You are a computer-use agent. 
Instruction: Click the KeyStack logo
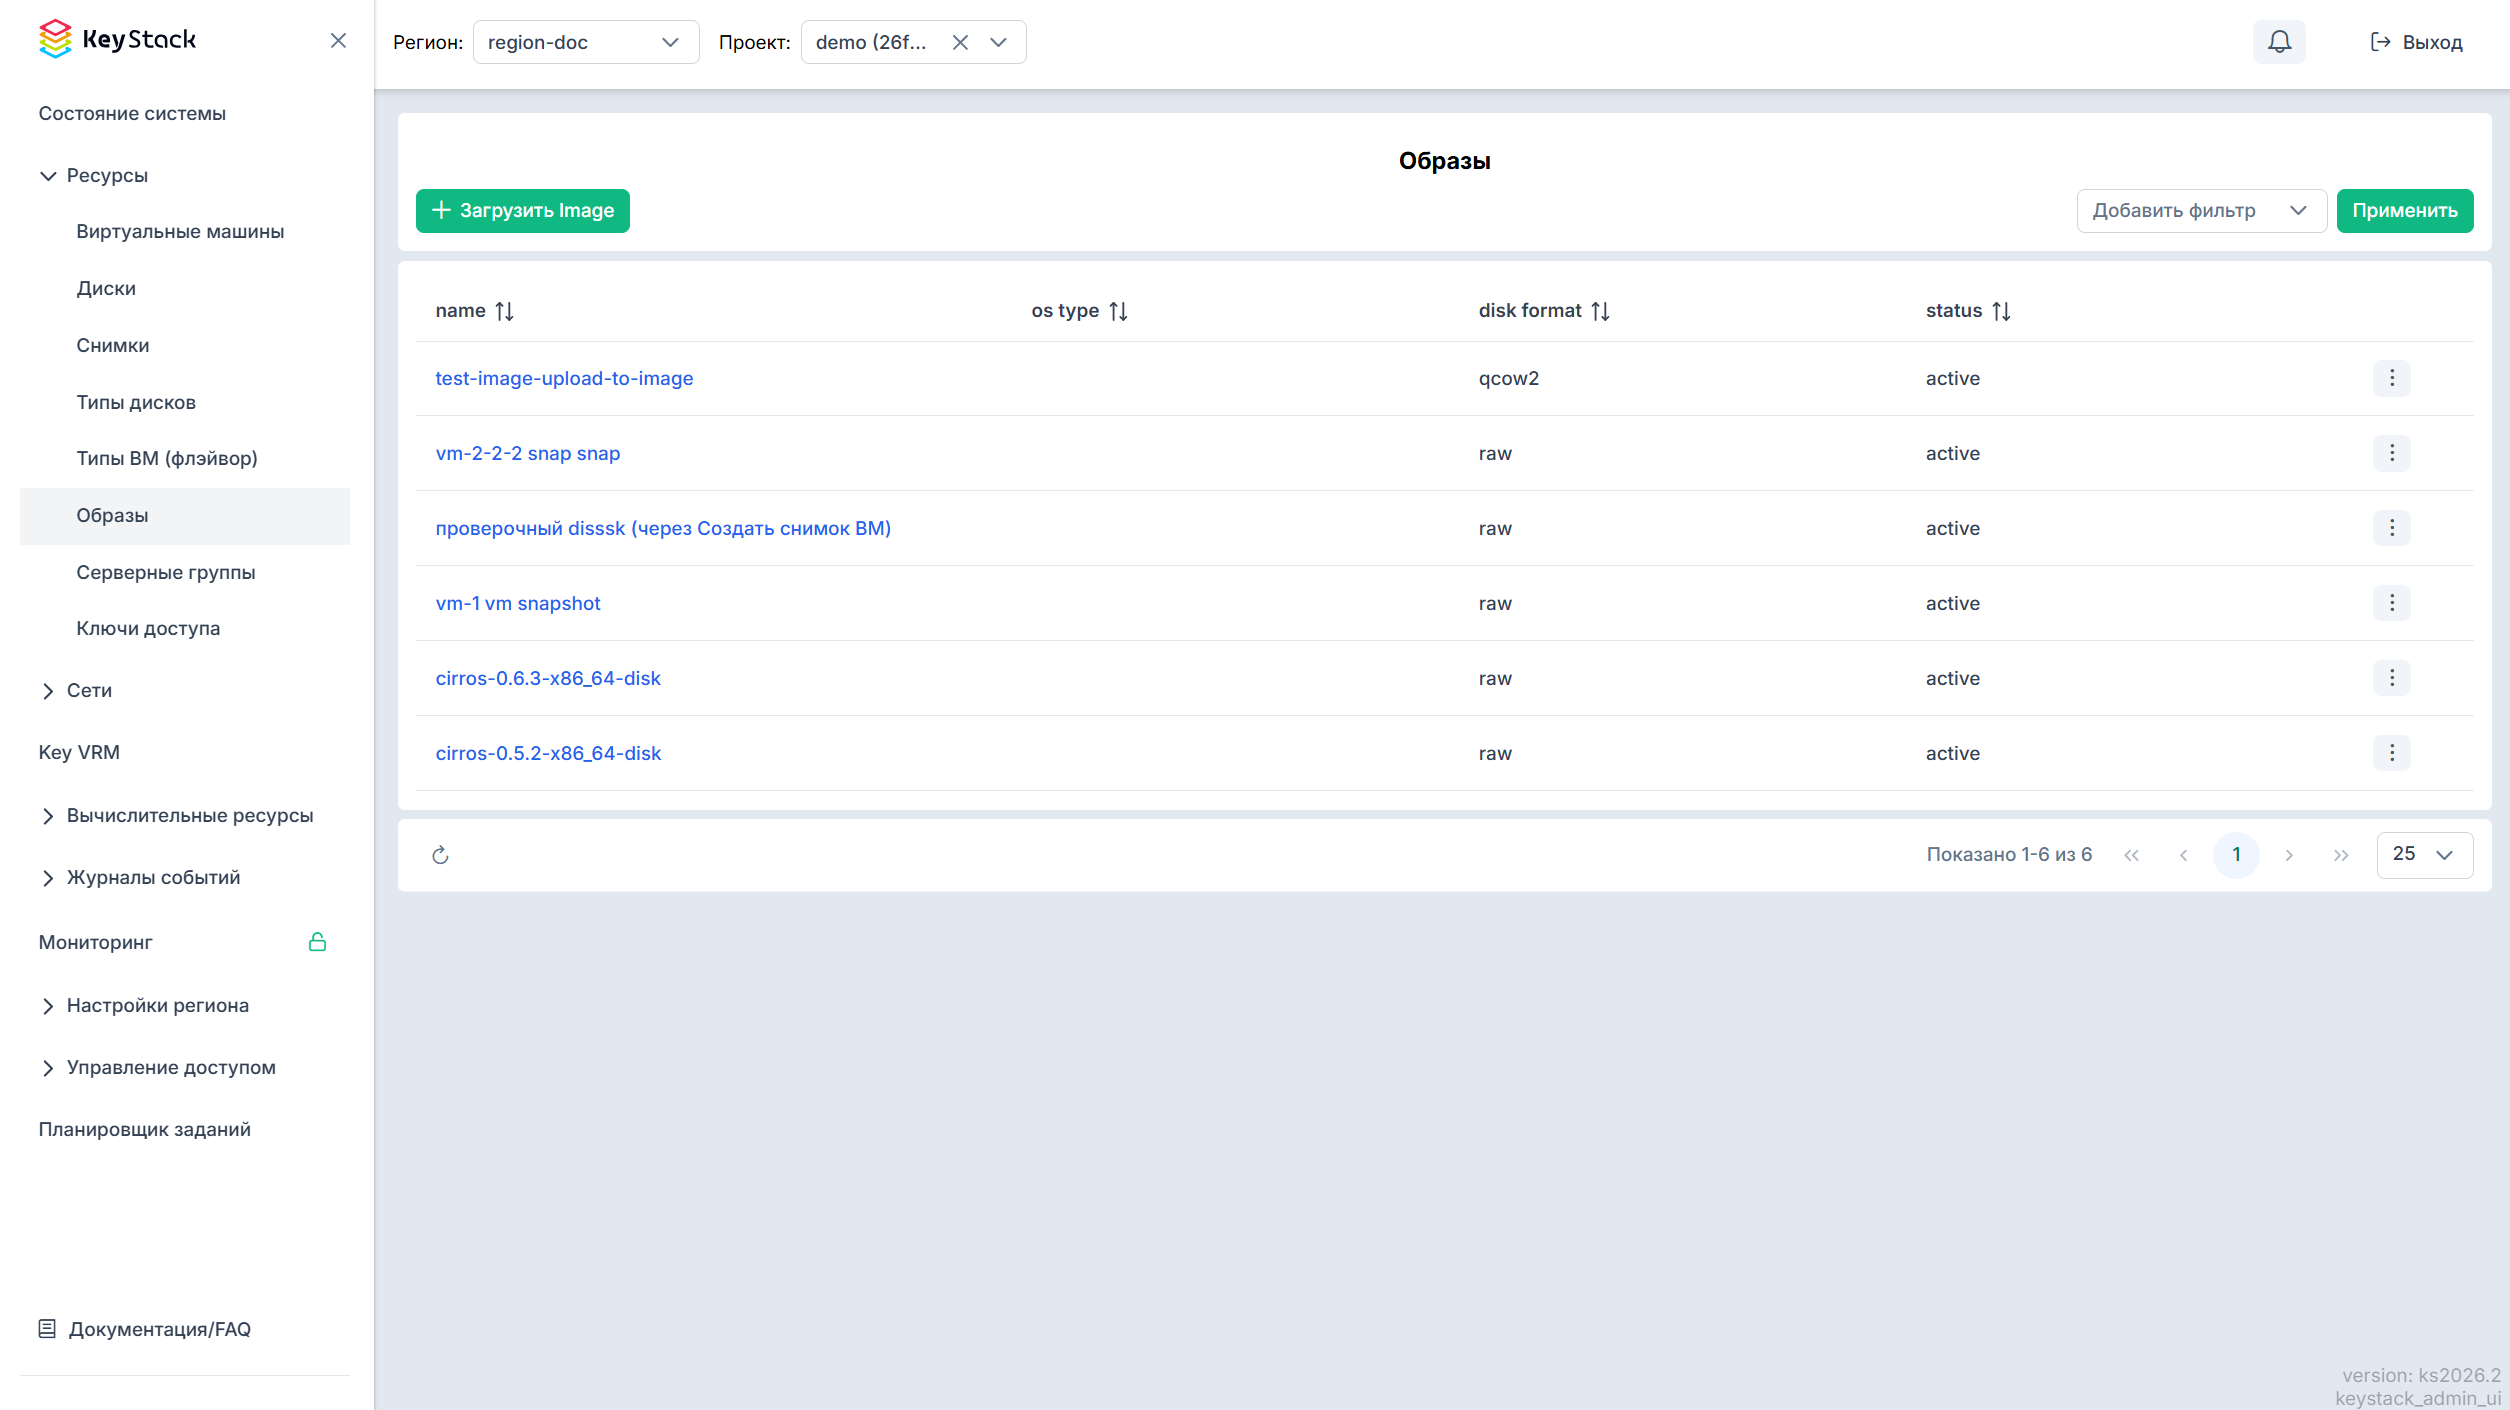coord(117,39)
